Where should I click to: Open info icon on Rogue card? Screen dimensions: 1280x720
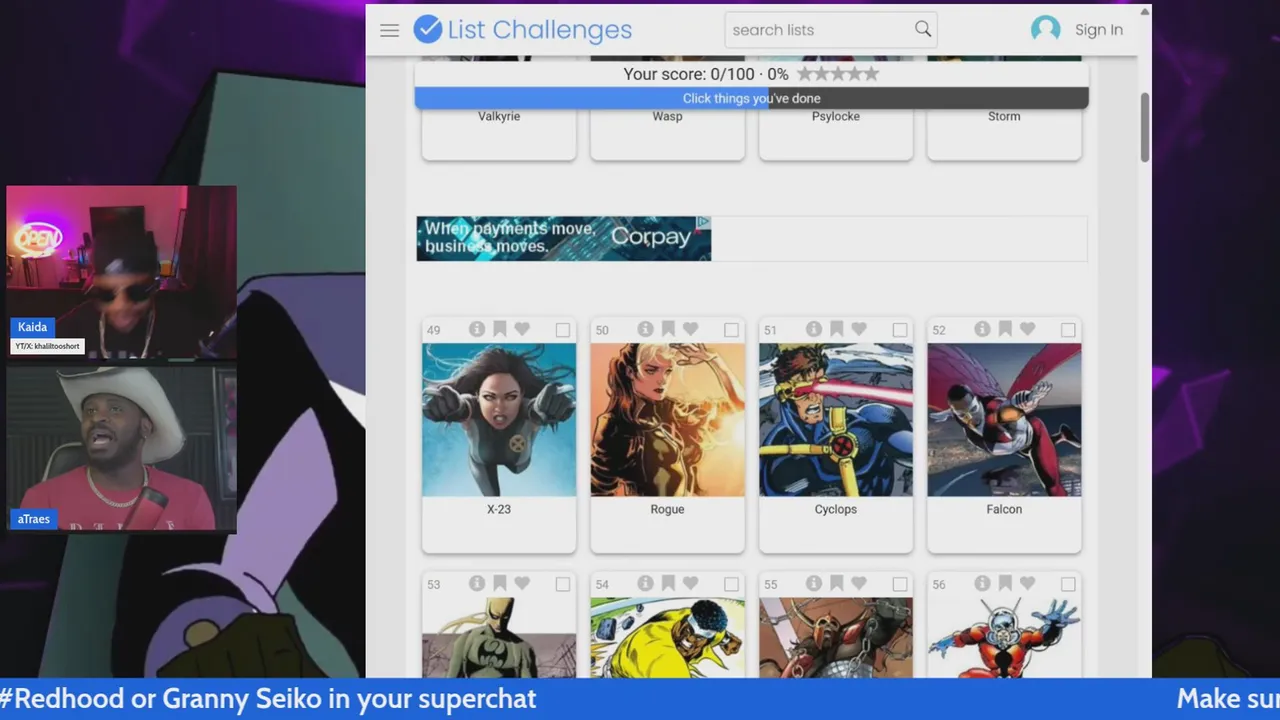(x=646, y=329)
